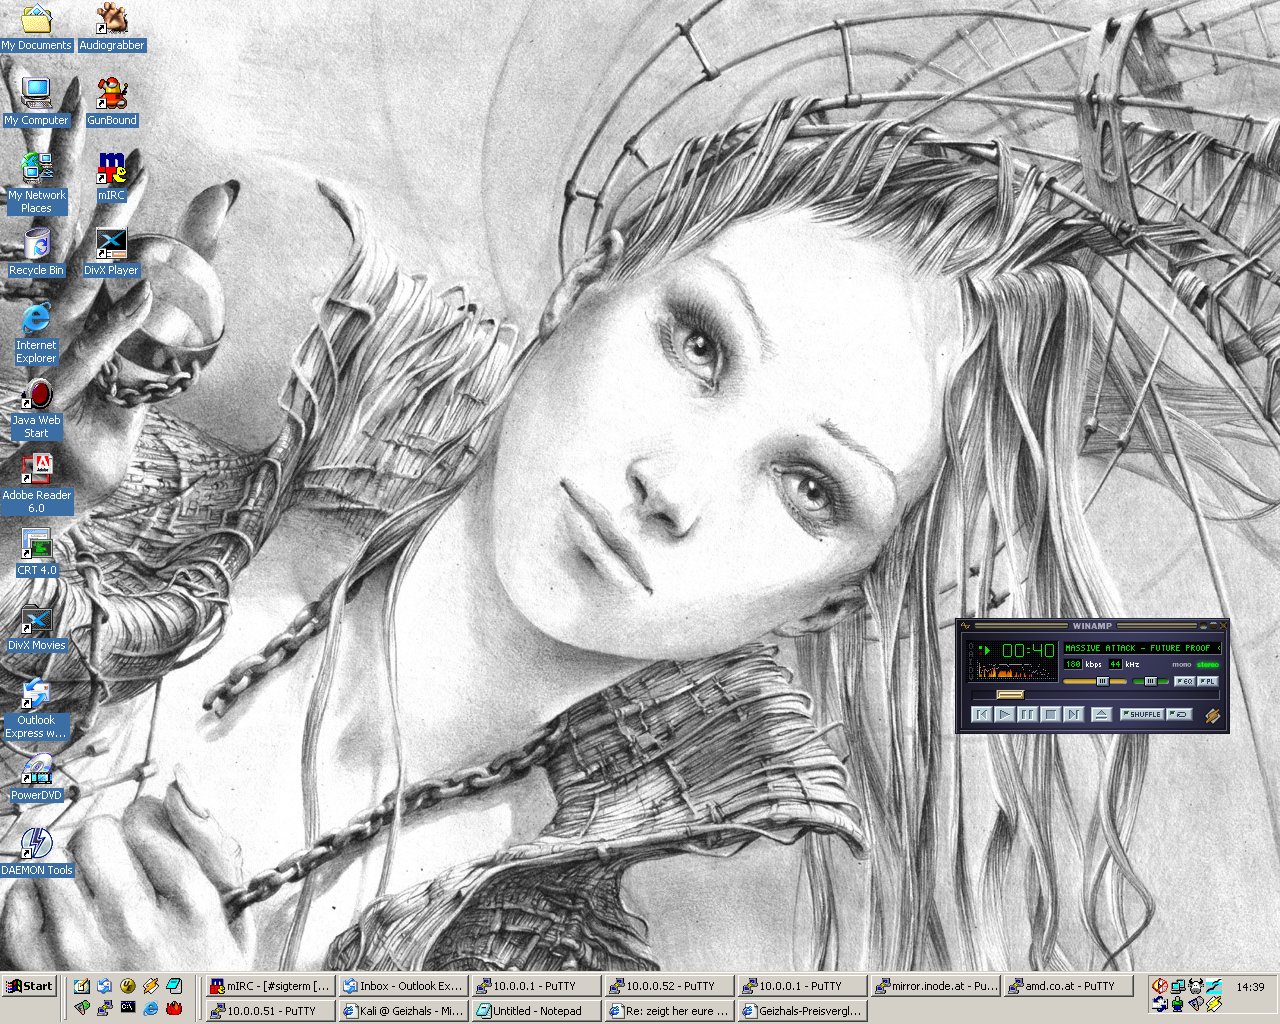The height and width of the screenshot is (1024, 1280).
Task: Switch to 10.0.0.51 - PuTTY taskbar button
Action: tap(269, 1011)
